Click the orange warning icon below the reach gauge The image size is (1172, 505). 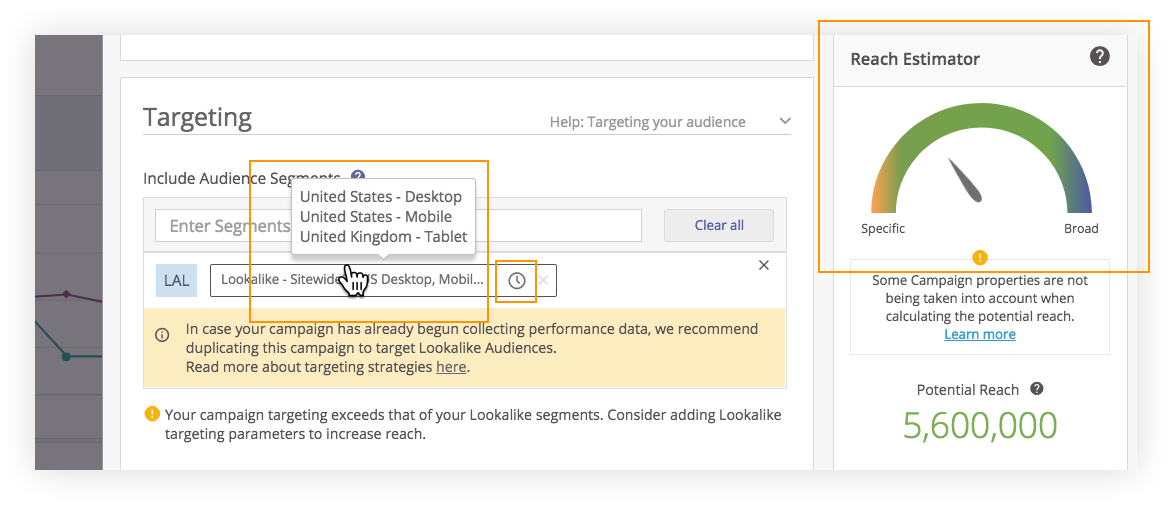tap(980, 257)
